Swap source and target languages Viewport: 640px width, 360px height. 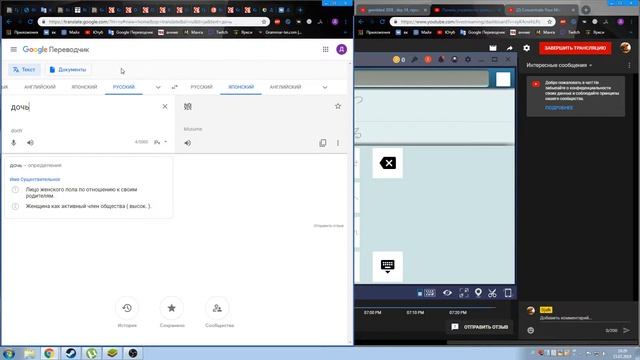(x=175, y=87)
